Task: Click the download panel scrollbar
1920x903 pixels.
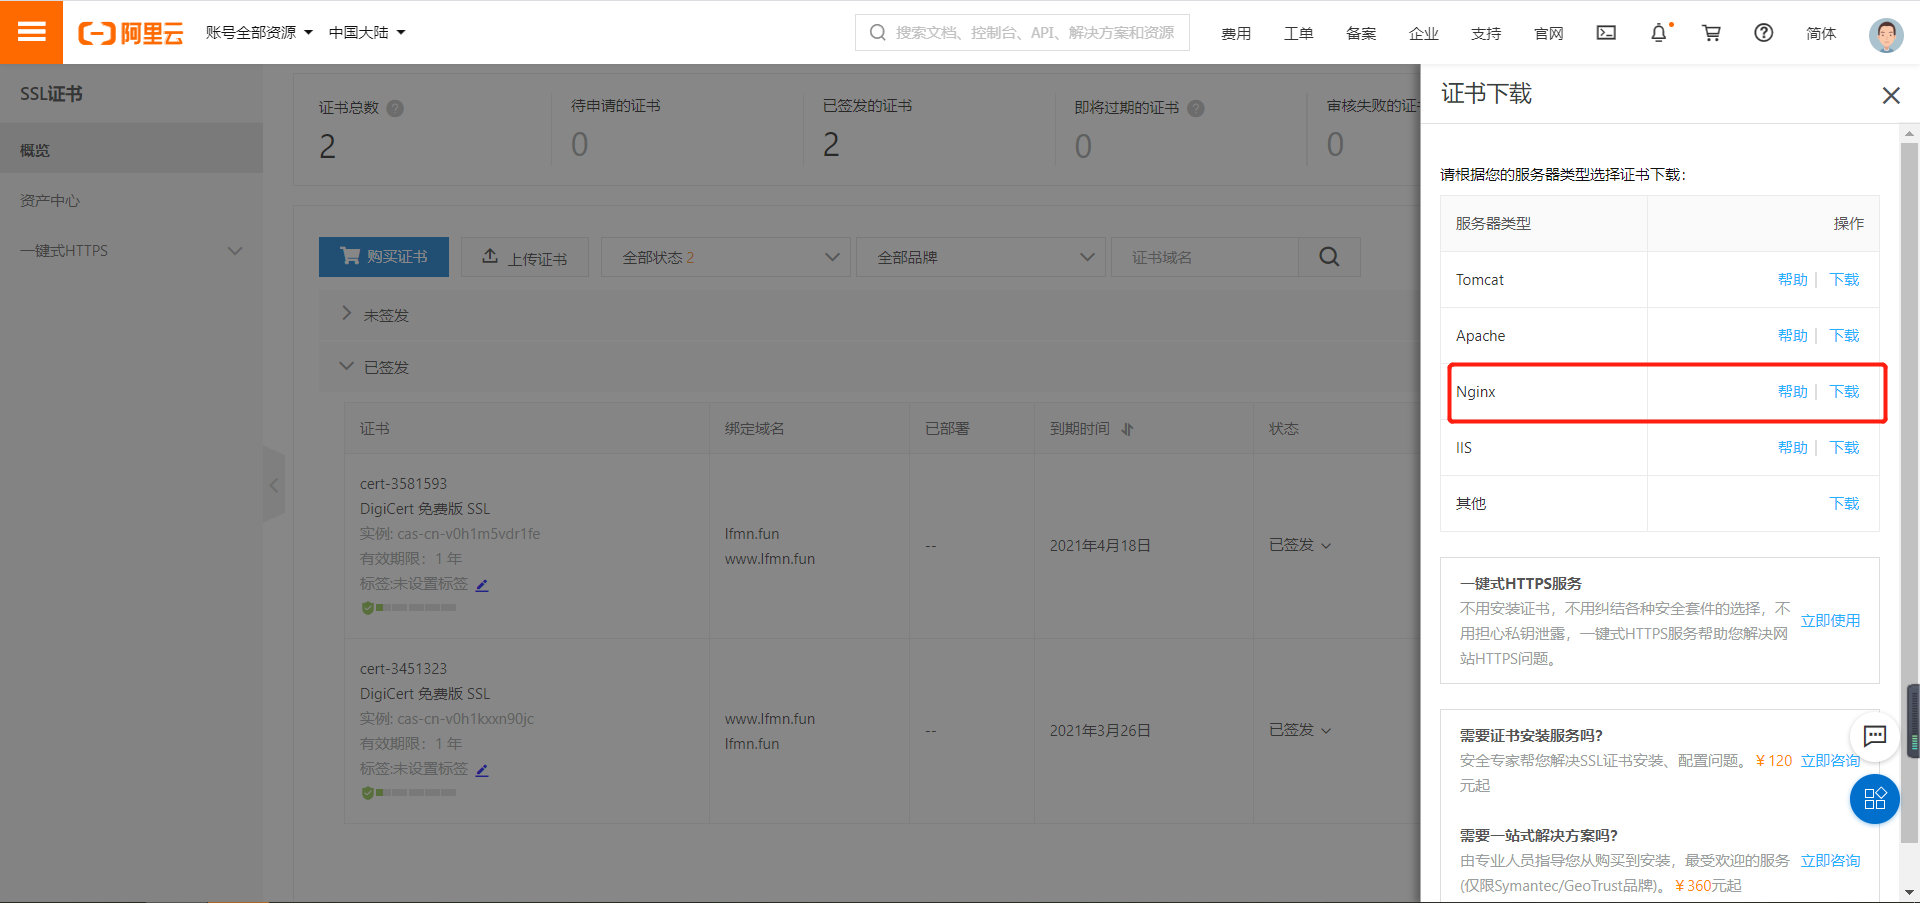Action: click(x=1909, y=495)
